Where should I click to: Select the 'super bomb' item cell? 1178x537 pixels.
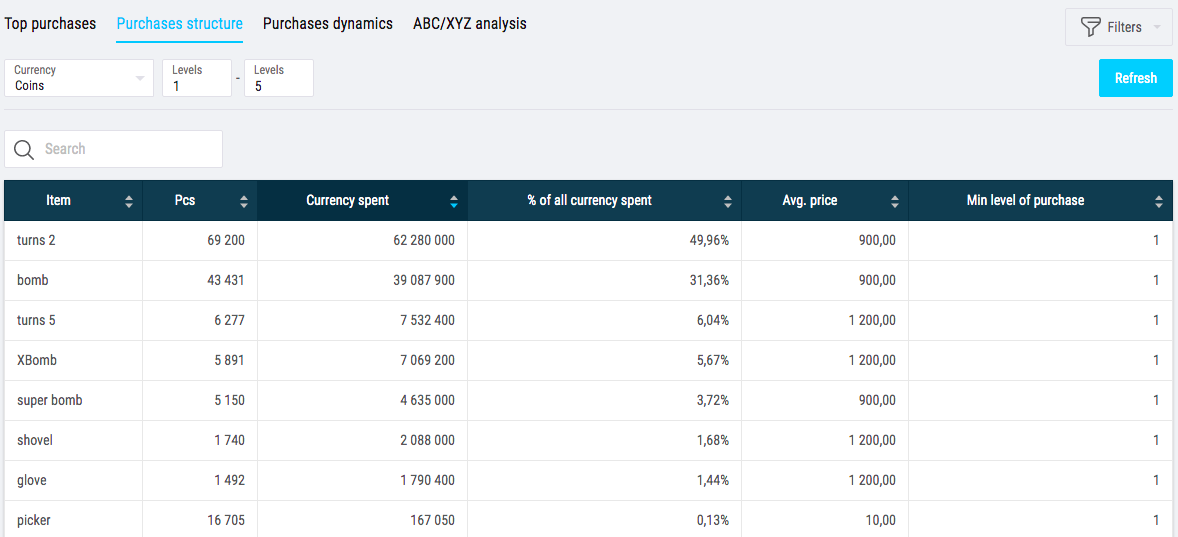click(74, 400)
